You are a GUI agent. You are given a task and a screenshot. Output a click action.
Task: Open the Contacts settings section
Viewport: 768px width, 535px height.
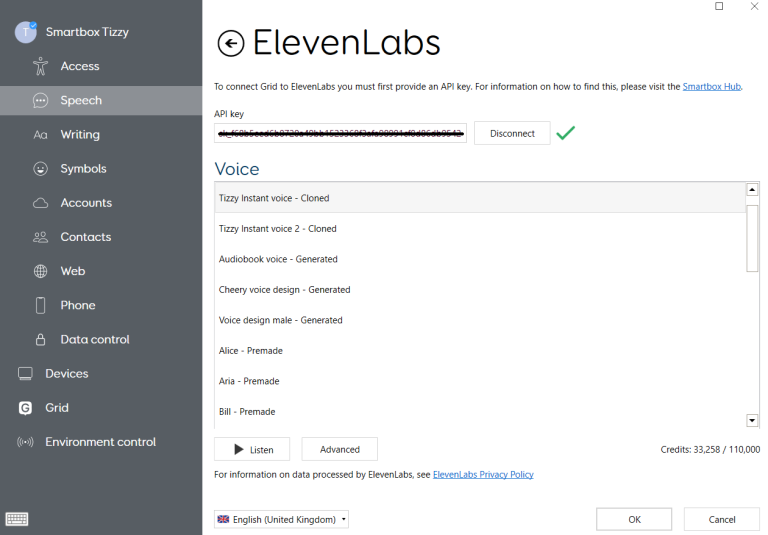(101, 237)
